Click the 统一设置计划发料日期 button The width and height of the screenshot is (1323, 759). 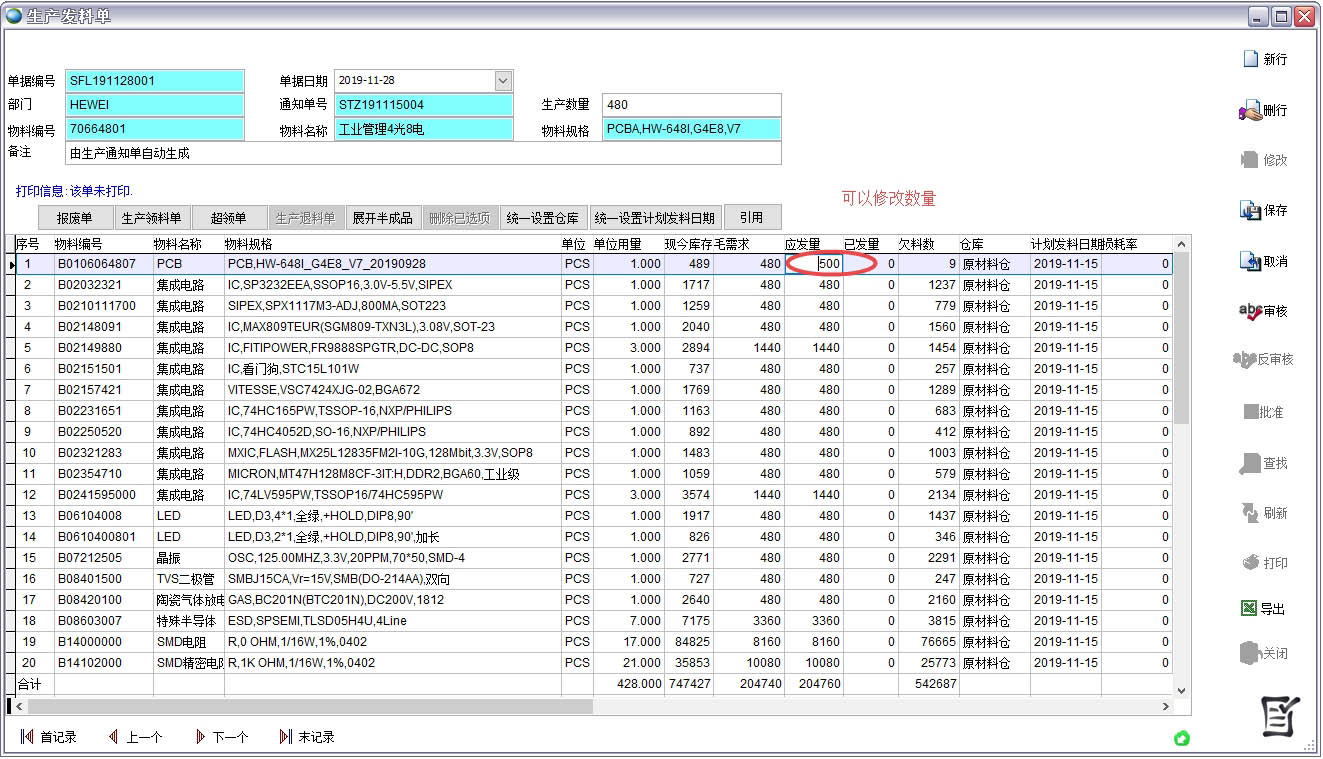[654, 218]
